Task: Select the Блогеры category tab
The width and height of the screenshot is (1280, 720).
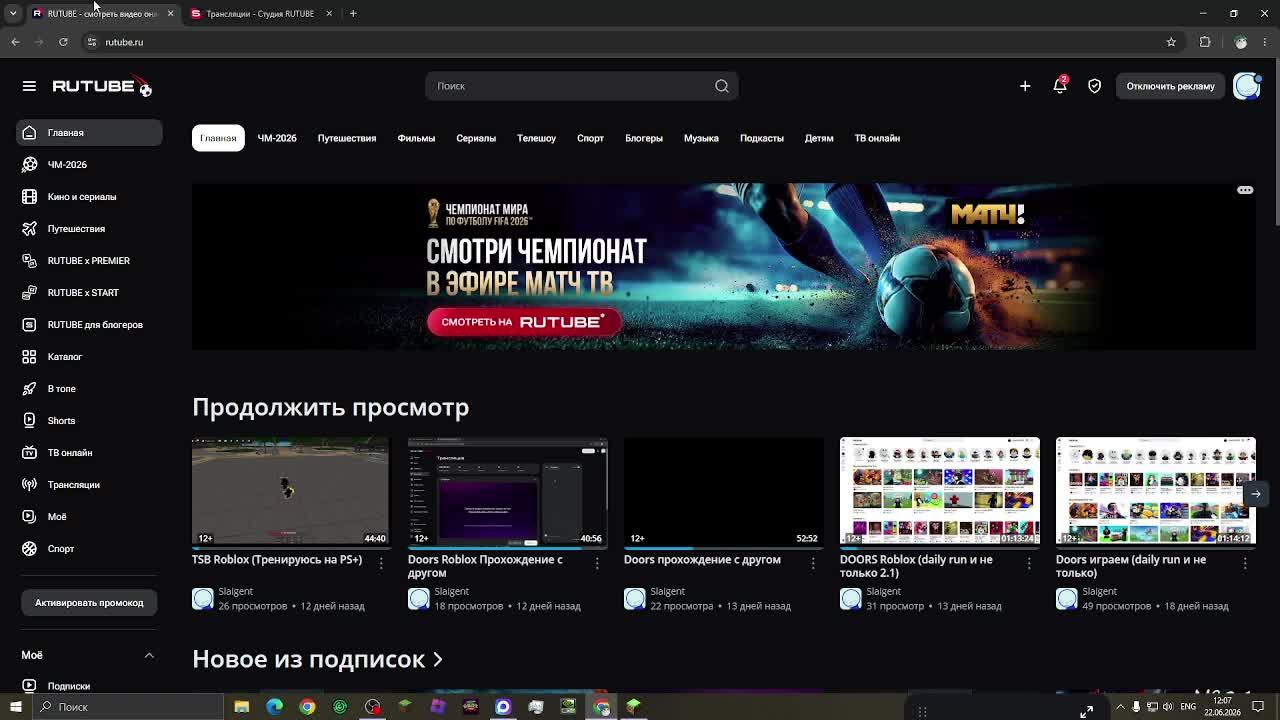Action: click(644, 138)
